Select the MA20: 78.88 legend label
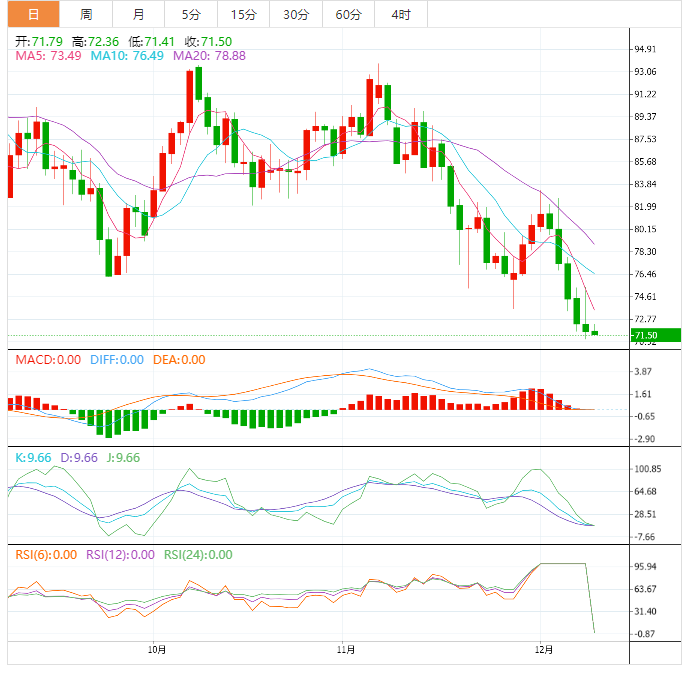Viewport: 695px width, 674px height. [210, 56]
